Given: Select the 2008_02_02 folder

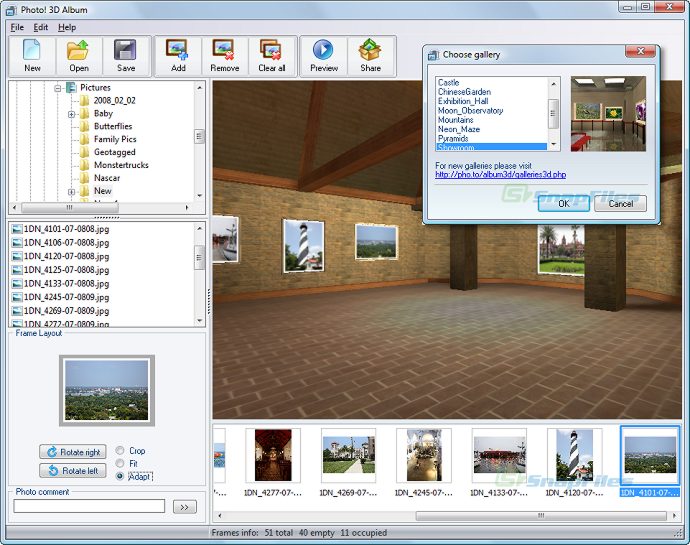Looking at the screenshot, I should coord(114,100).
